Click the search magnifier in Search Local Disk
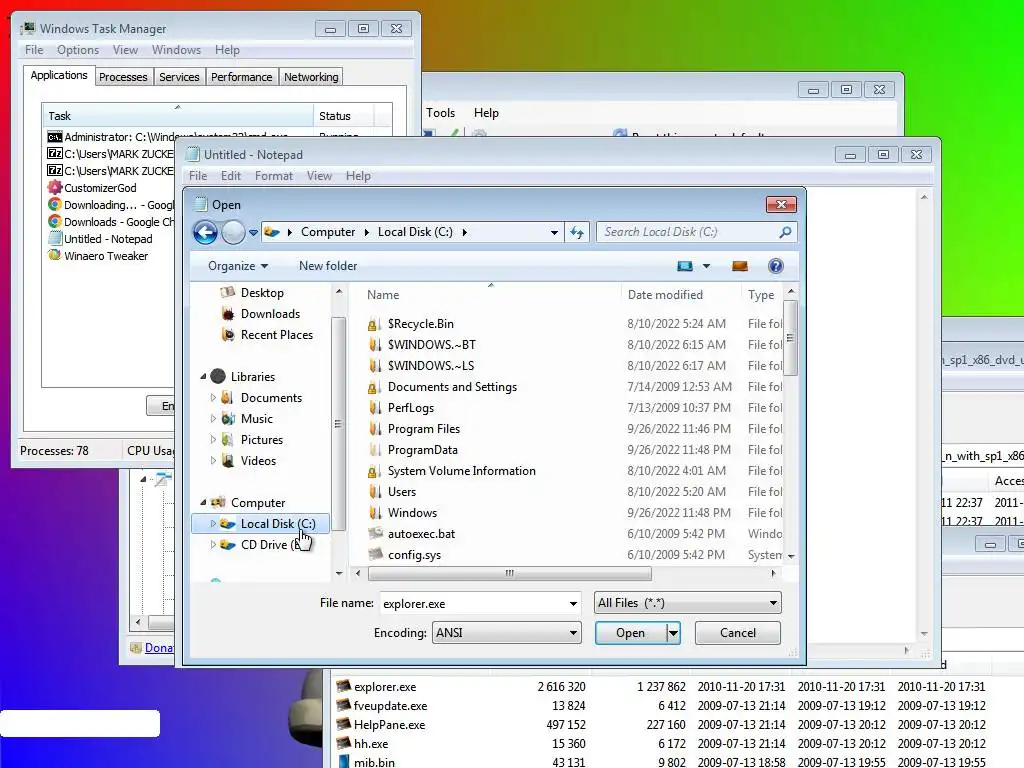1024x768 pixels. tap(785, 232)
